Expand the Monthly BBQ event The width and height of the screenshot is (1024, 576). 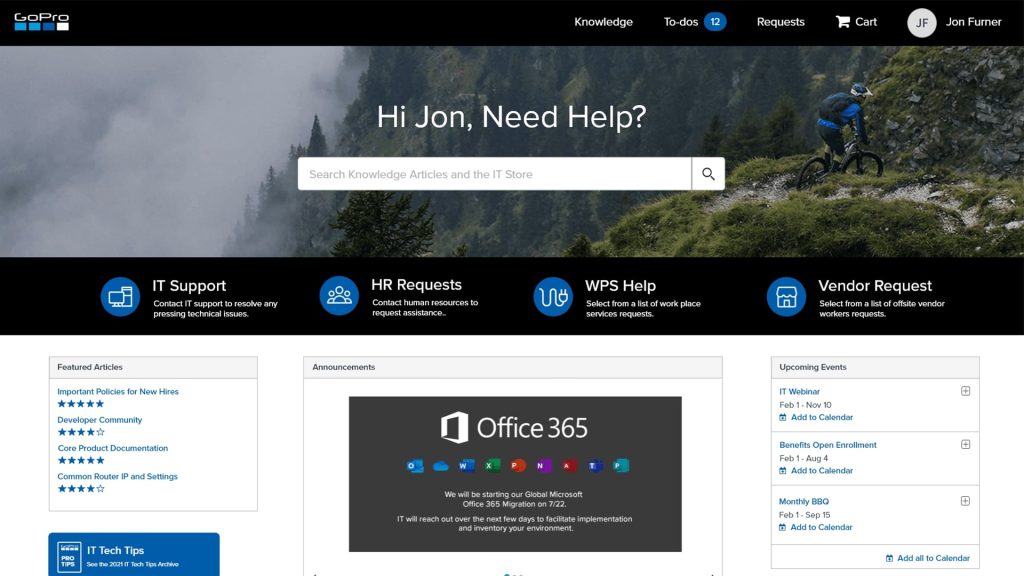click(965, 501)
